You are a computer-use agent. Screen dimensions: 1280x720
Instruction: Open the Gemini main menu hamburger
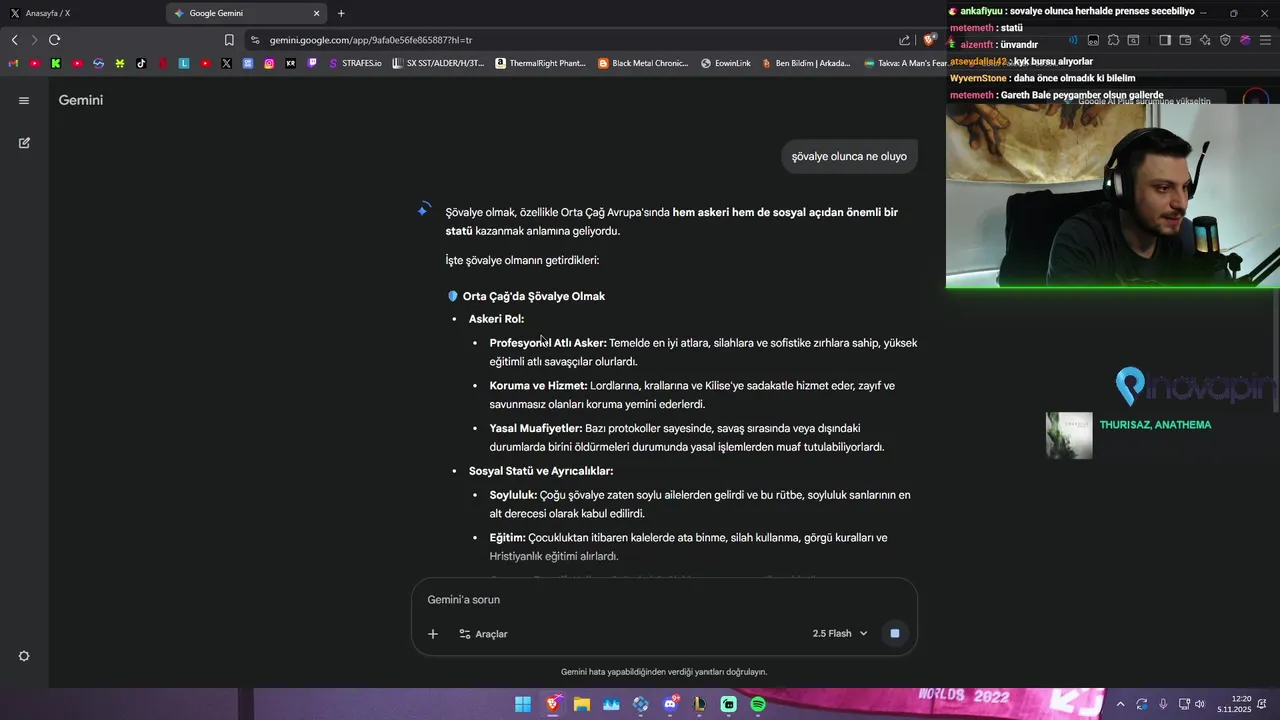click(x=24, y=100)
